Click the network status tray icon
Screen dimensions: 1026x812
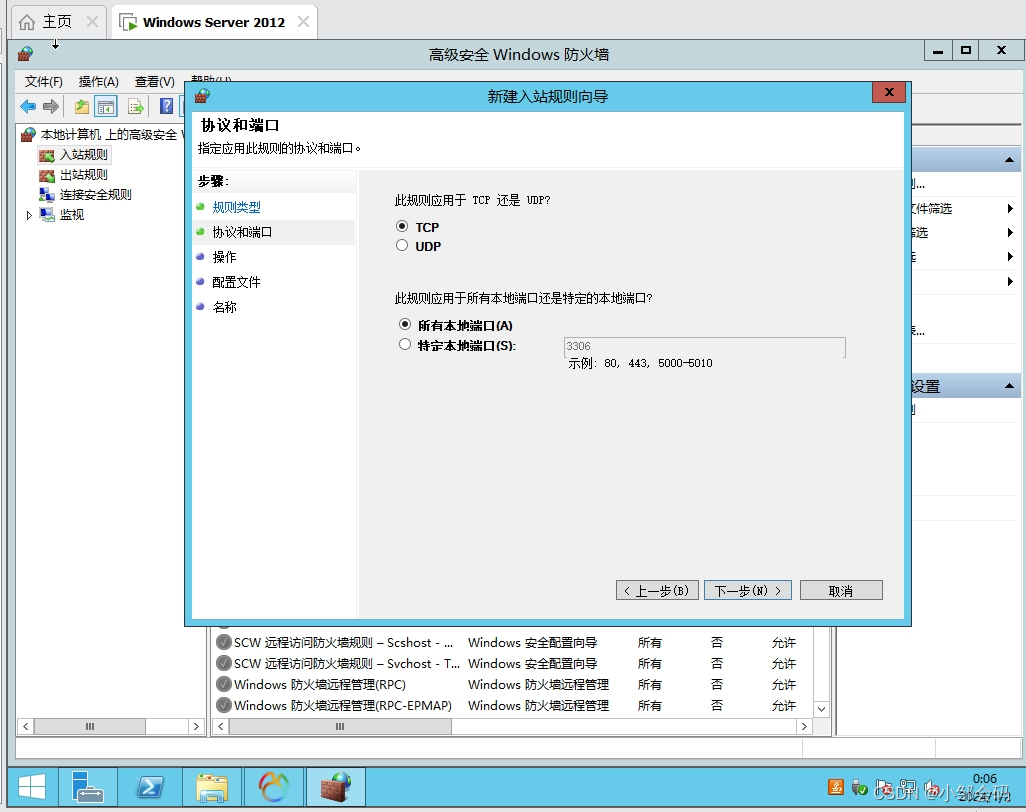pos(908,787)
